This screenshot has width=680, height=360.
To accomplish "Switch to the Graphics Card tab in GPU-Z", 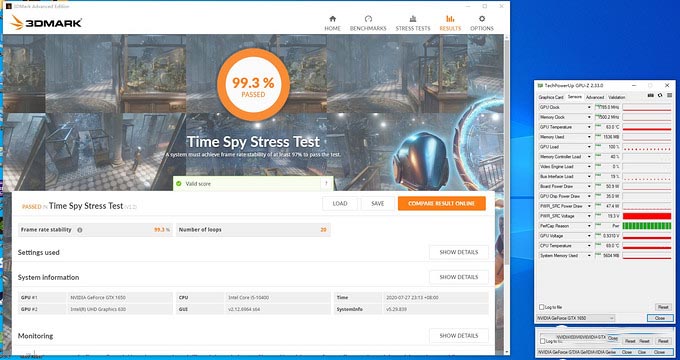I will click(551, 97).
